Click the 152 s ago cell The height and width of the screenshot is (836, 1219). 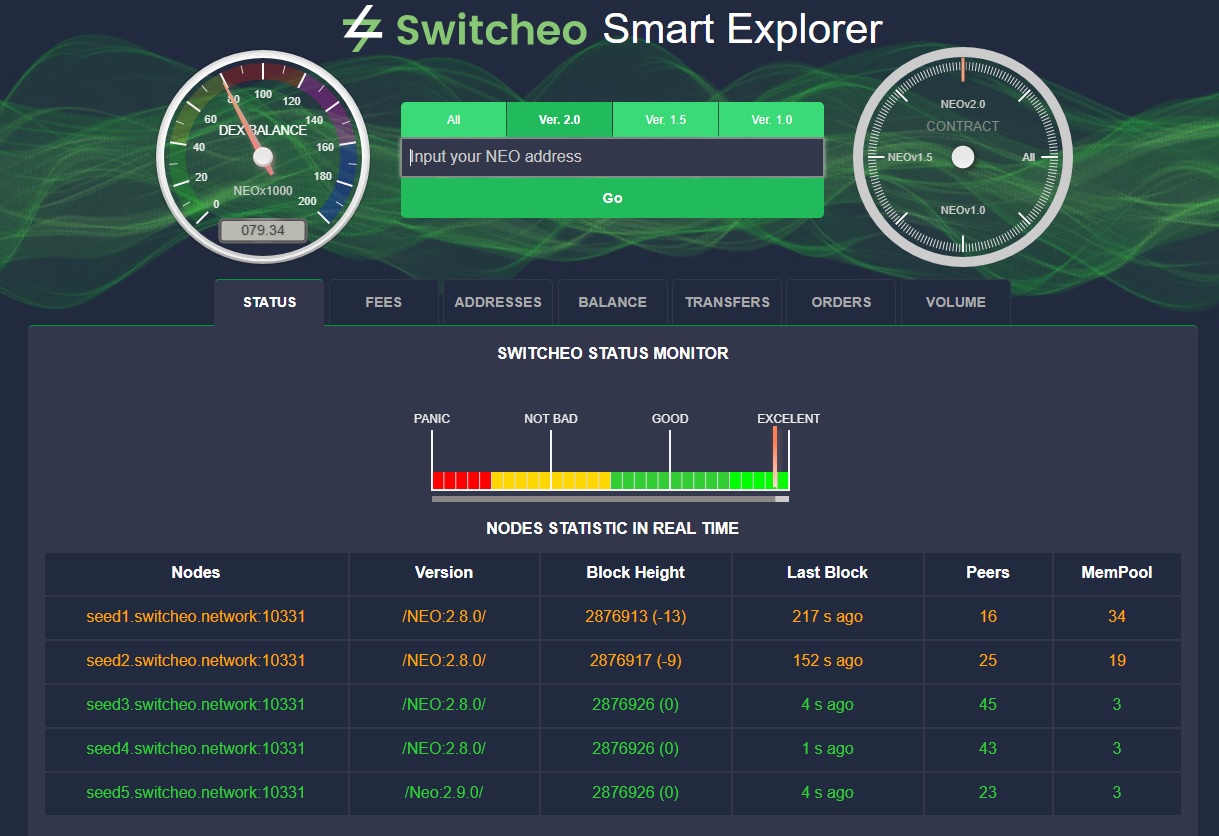coord(827,661)
